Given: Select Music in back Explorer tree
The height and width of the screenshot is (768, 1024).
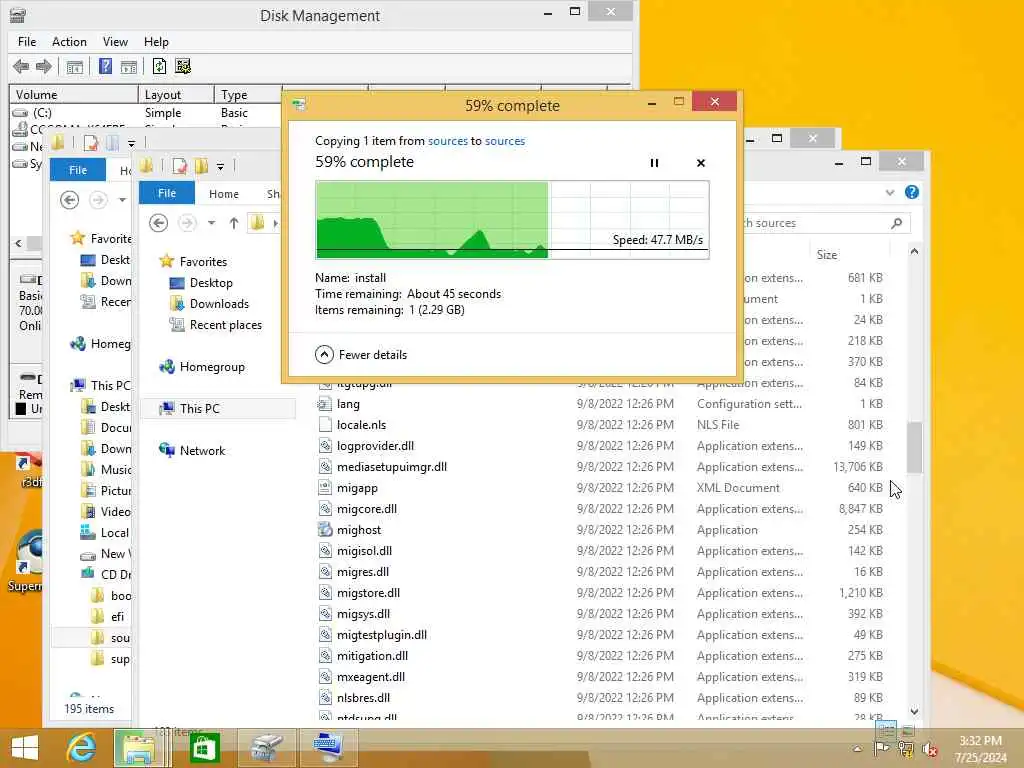Looking at the screenshot, I should coord(116,470).
